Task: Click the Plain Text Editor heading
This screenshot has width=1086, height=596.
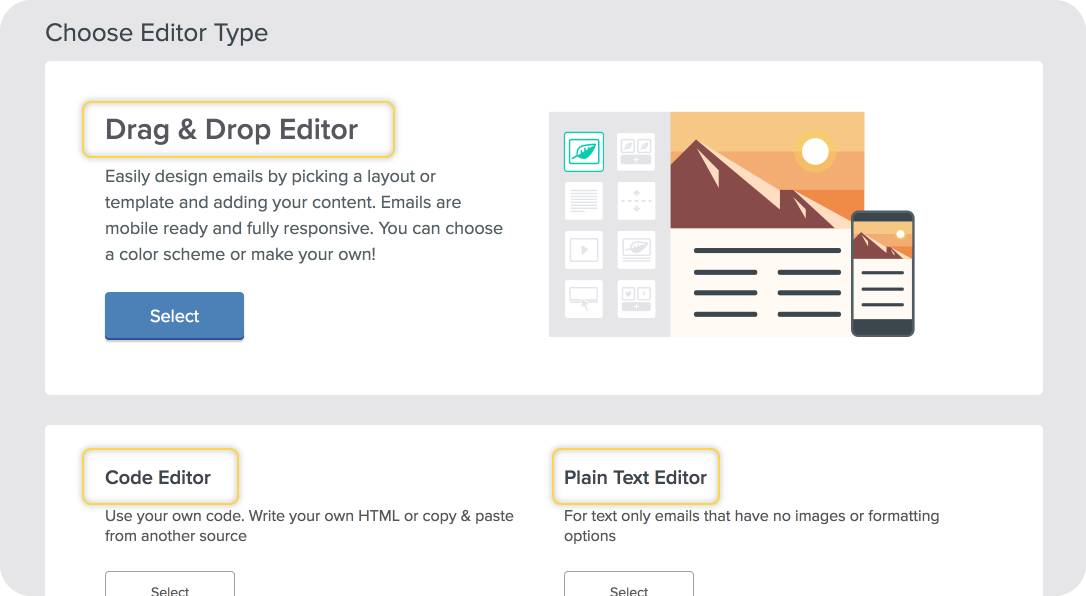Action: pyautogui.click(x=635, y=478)
